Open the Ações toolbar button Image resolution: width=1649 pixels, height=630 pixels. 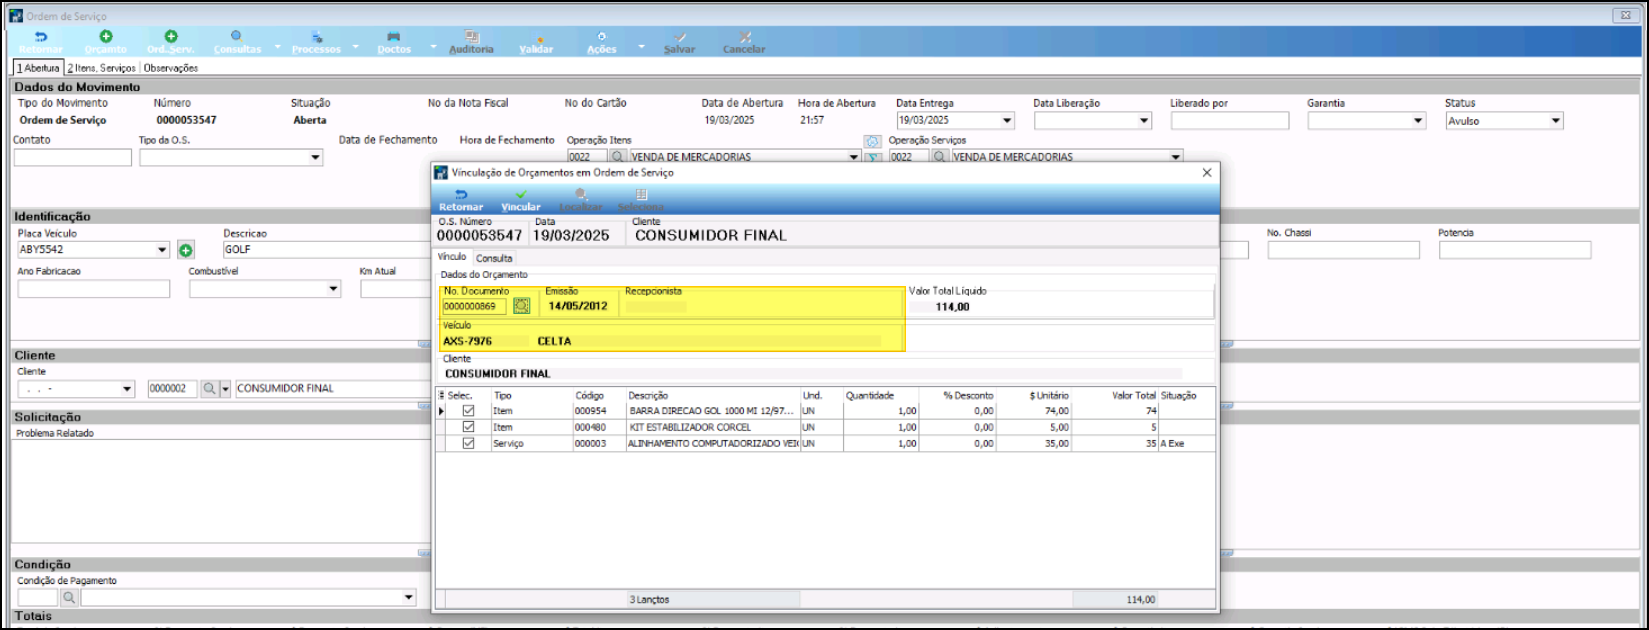pos(602,42)
